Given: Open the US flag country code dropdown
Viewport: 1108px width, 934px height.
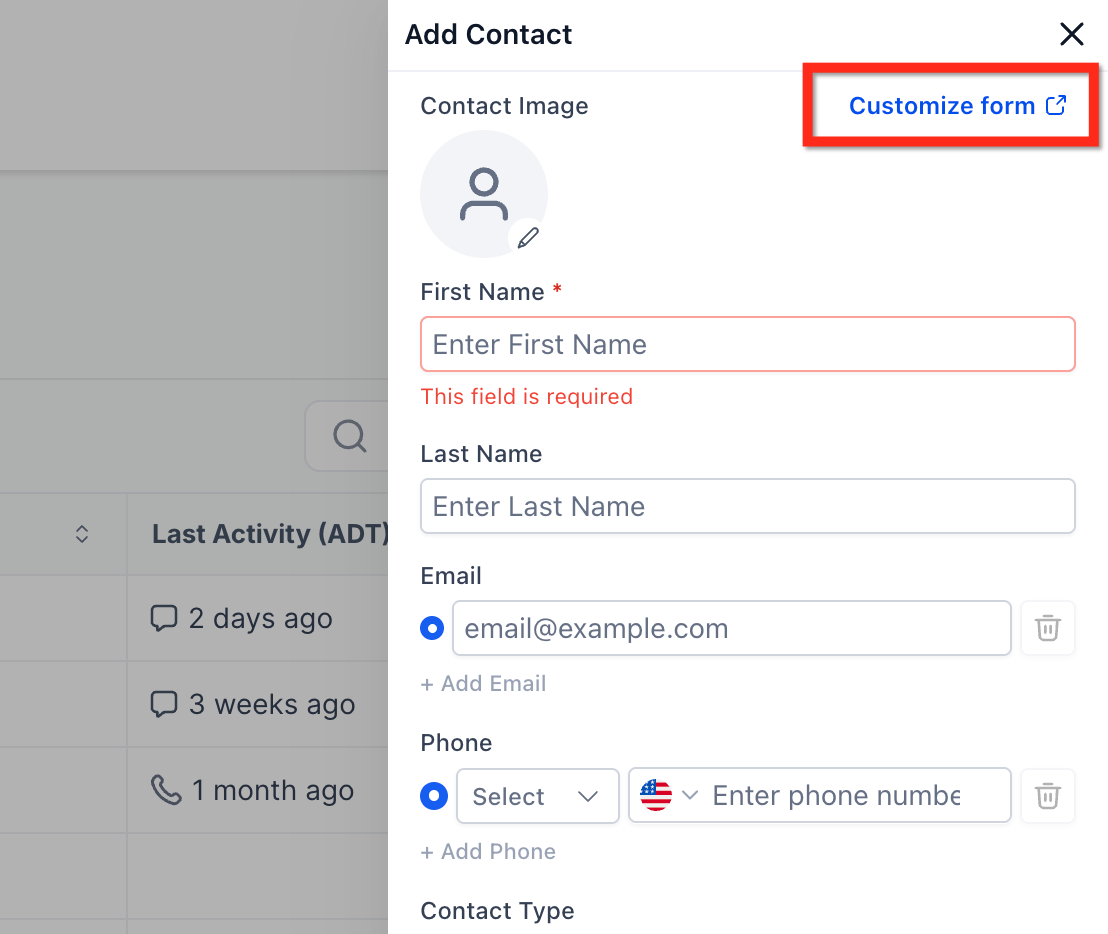Looking at the screenshot, I should 668,796.
